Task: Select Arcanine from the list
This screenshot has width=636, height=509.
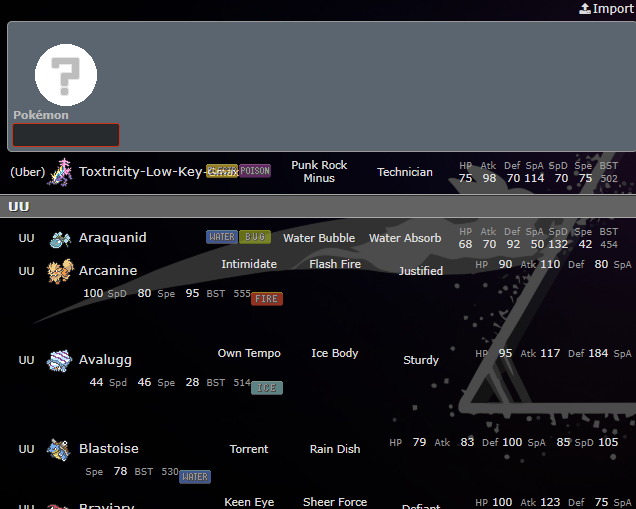Action: 108,271
